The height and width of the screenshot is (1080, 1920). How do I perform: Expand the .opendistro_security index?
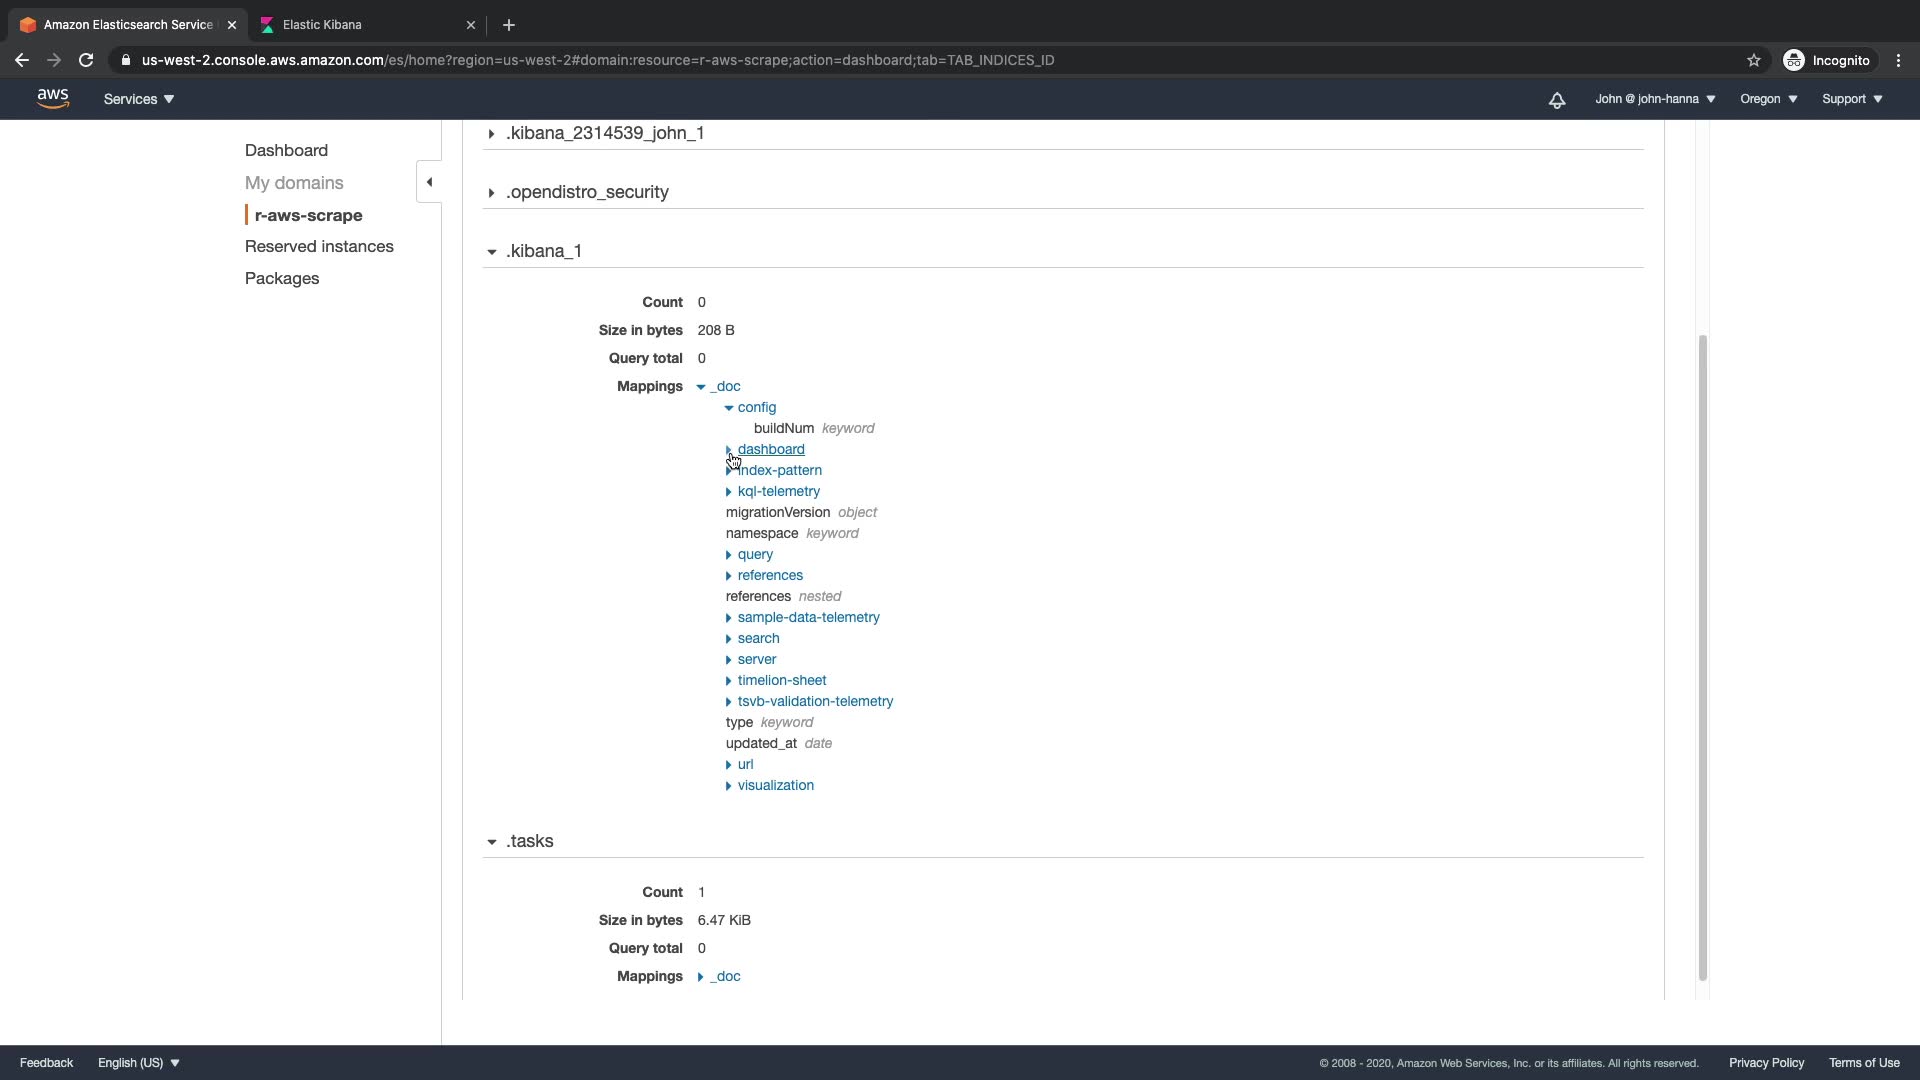pyautogui.click(x=492, y=192)
